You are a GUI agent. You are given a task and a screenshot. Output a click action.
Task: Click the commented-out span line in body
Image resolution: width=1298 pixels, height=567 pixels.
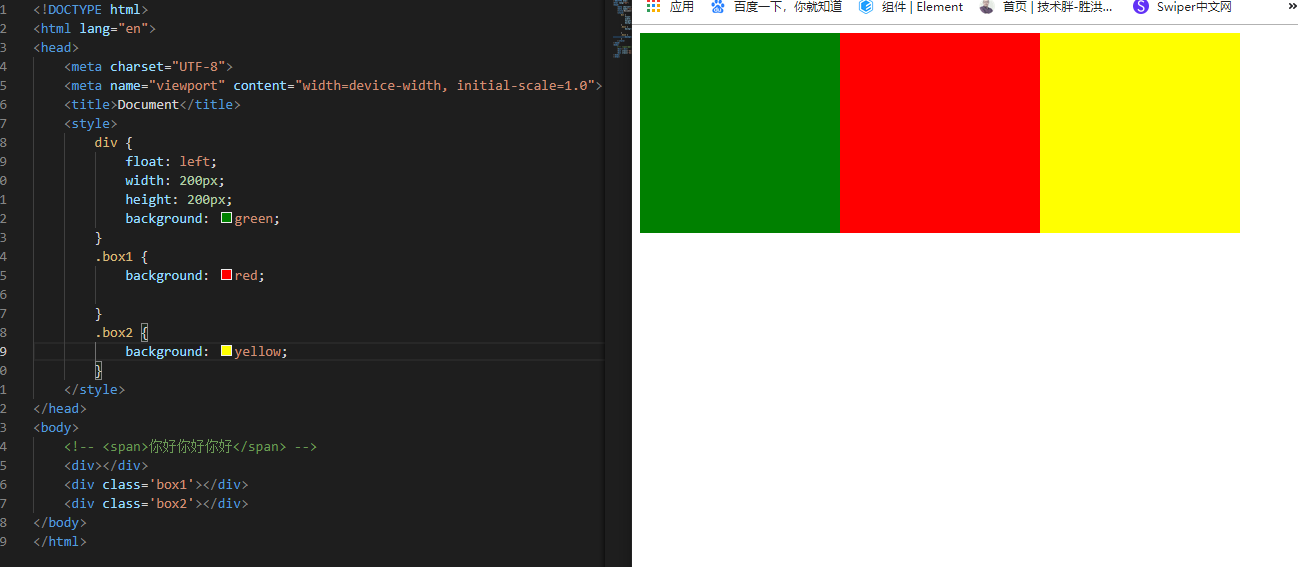[190, 446]
